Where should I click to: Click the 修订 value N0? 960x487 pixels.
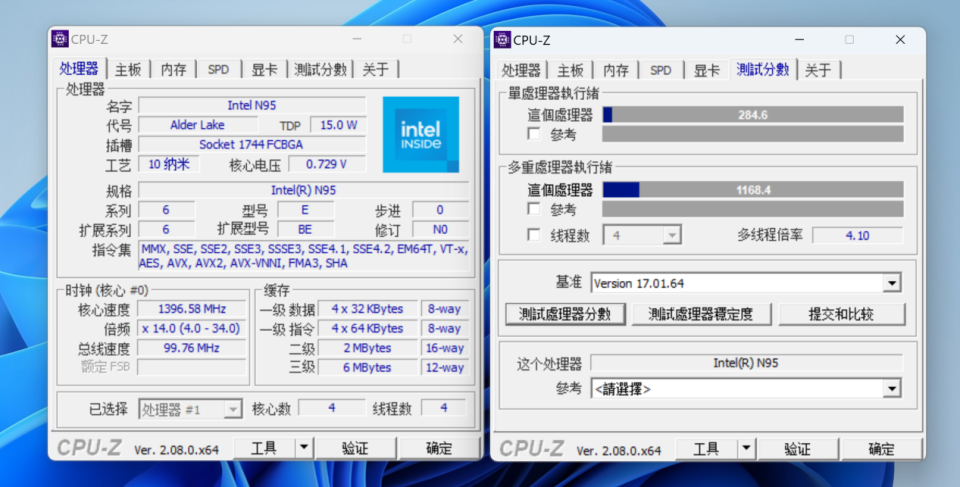pyautogui.click(x=440, y=229)
